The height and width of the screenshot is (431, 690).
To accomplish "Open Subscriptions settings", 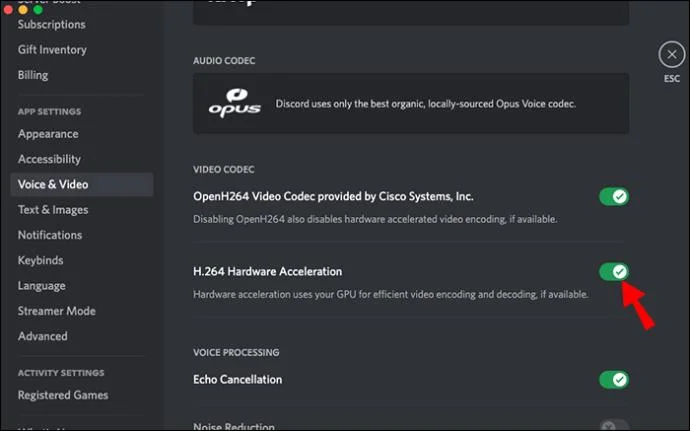I will (x=52, y=24).
